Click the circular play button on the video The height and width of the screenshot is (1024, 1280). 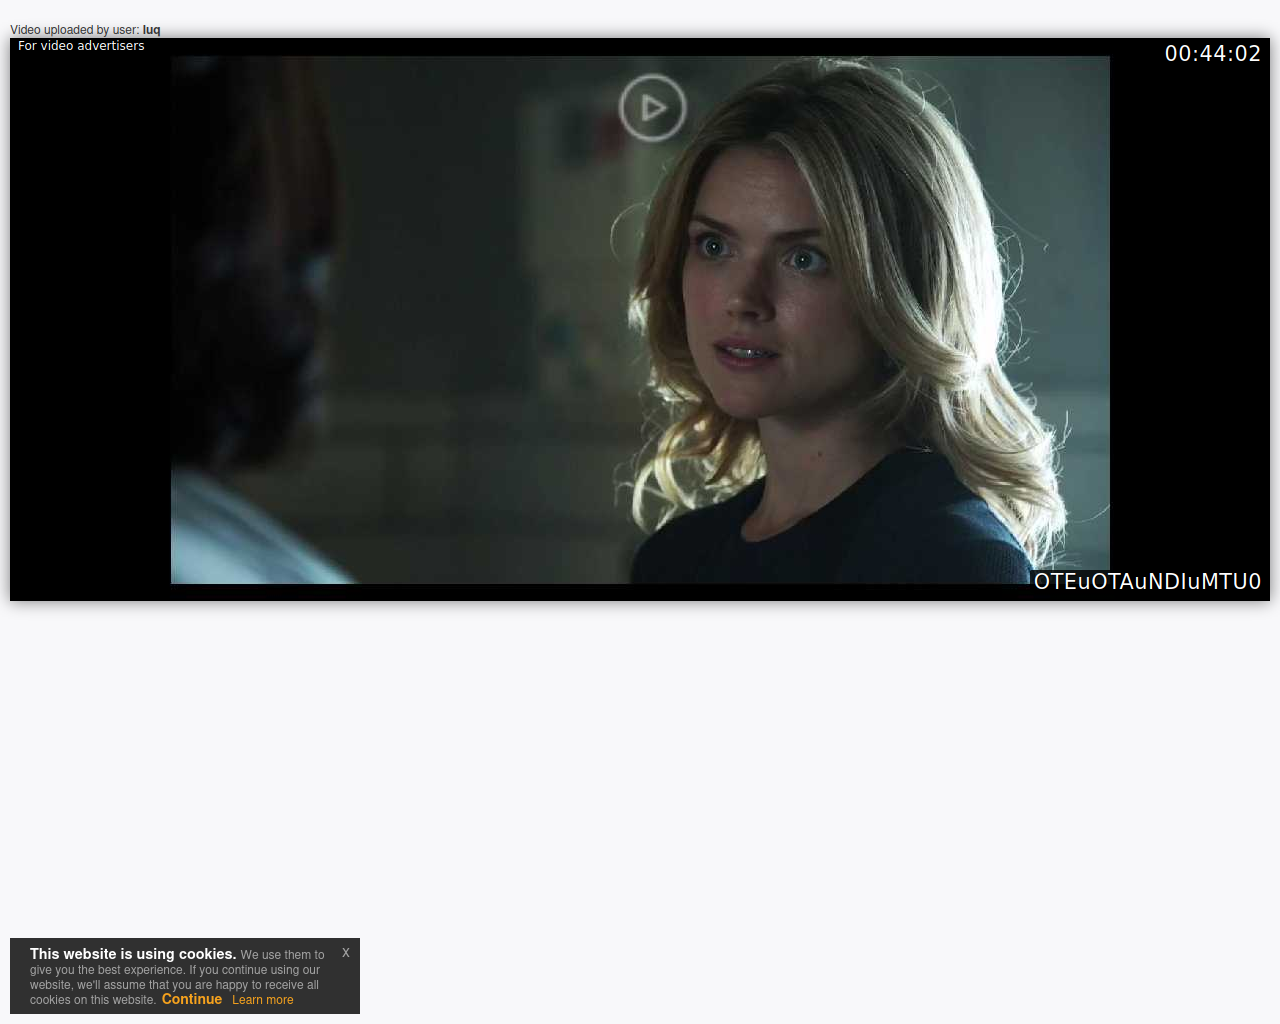[653, 108]
